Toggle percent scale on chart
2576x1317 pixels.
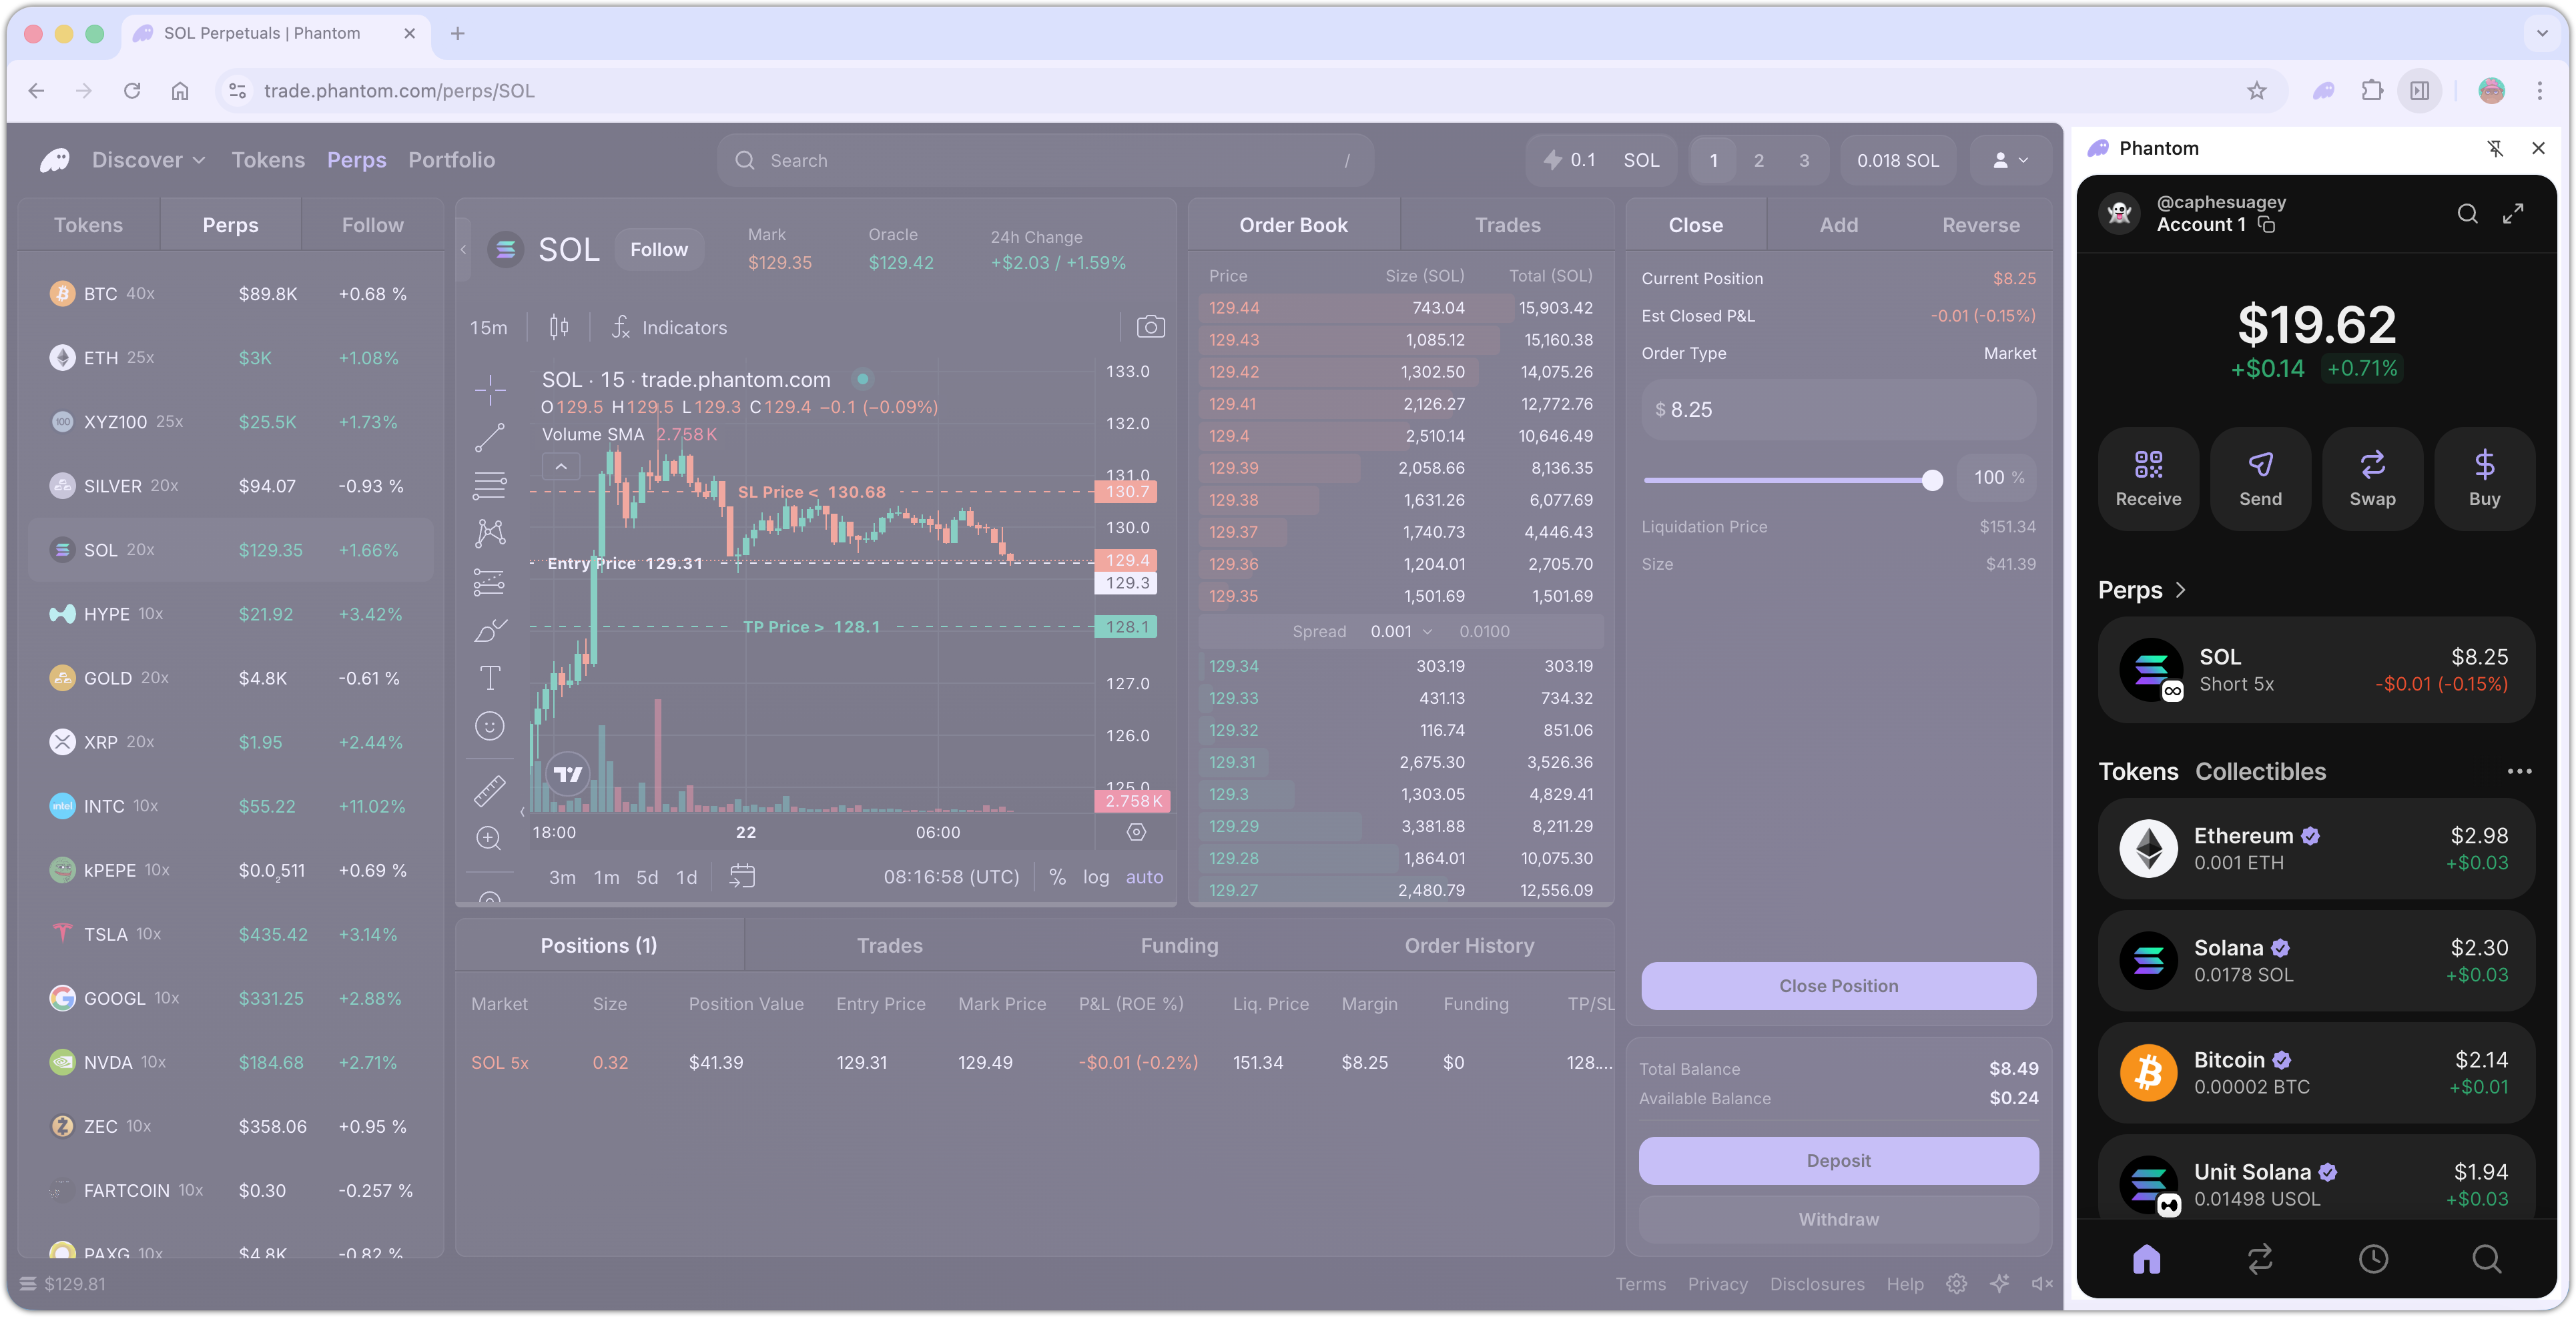(1057, 877)
